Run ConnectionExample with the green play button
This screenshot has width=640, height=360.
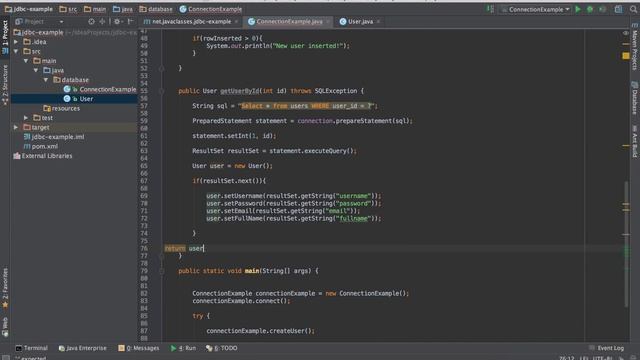(578, 9)
